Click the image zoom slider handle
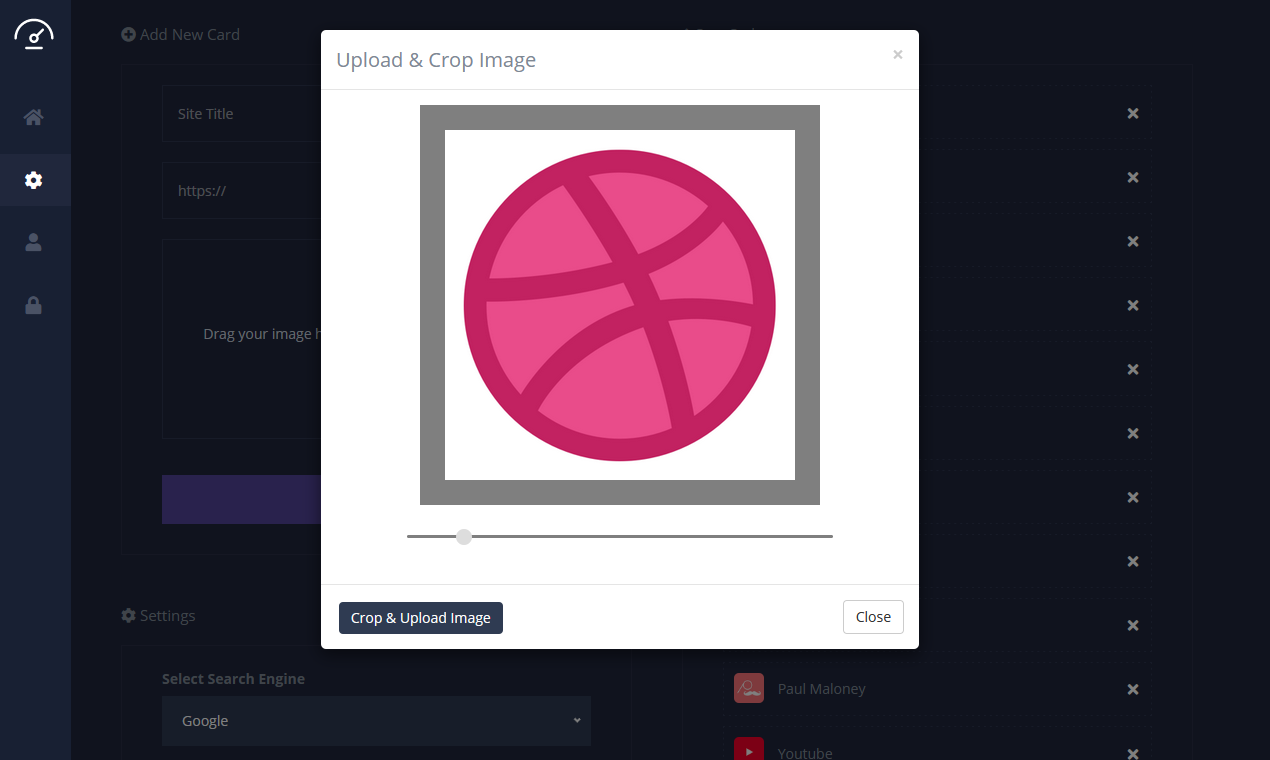 click(x=464, y=537)
